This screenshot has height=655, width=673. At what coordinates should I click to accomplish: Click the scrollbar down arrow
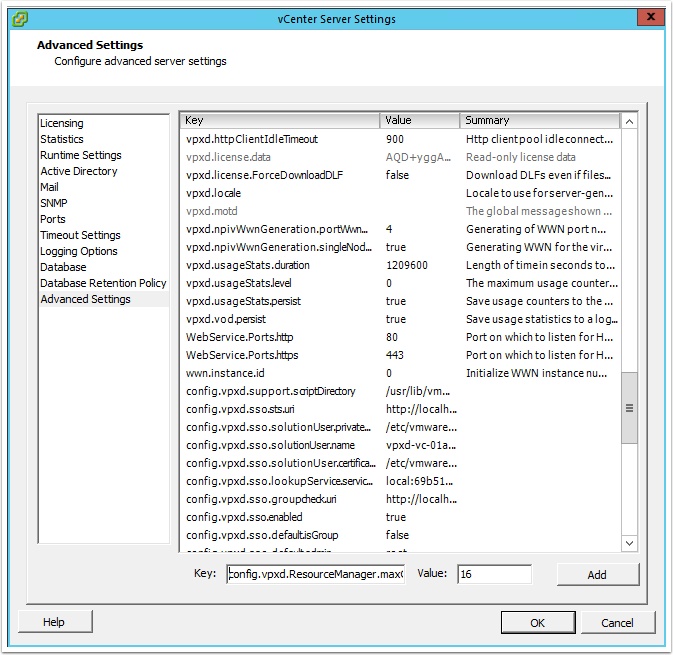[629, 543]
